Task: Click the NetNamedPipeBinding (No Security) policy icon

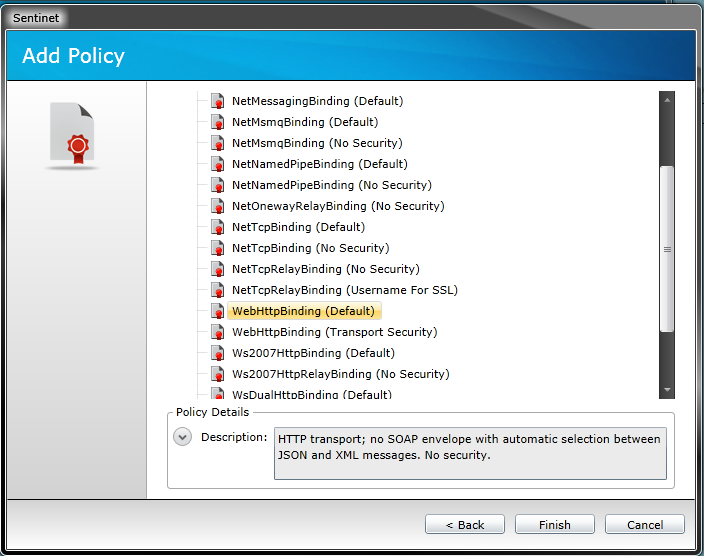Action: click(x=218, y=185)
